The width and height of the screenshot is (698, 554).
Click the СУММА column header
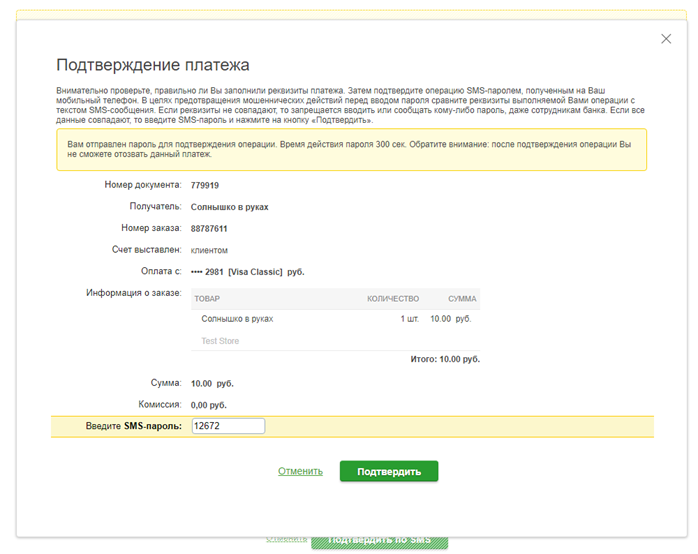(x=461, y=298)
